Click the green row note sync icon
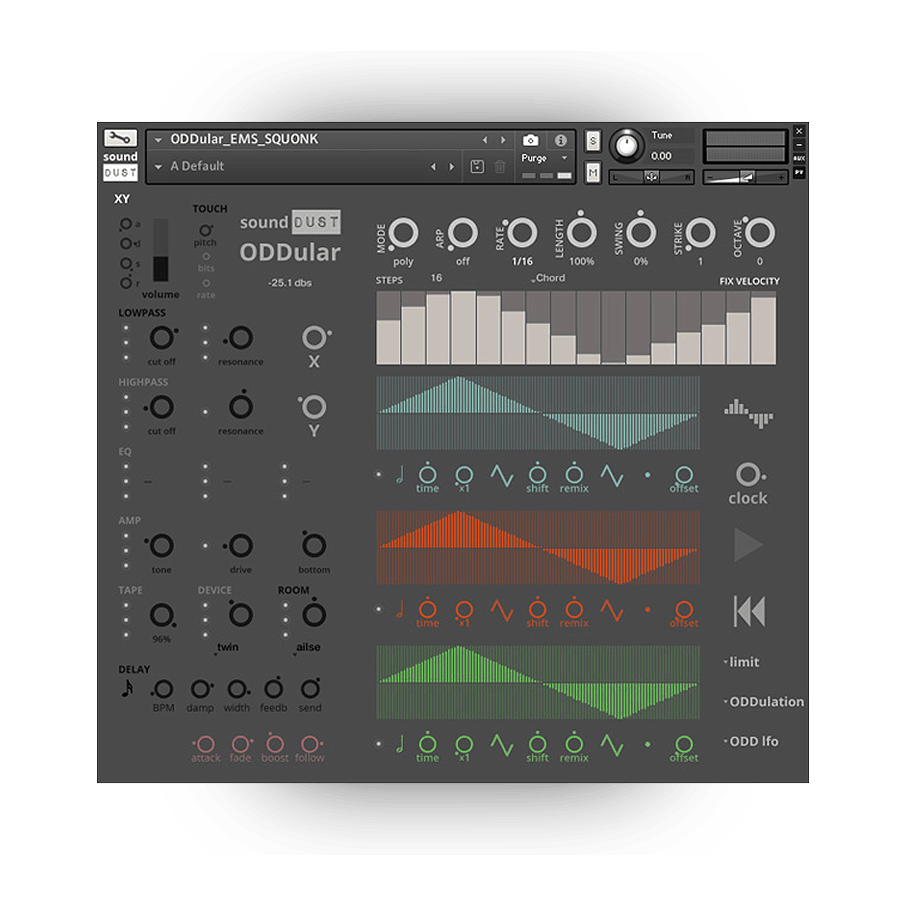 400,744
